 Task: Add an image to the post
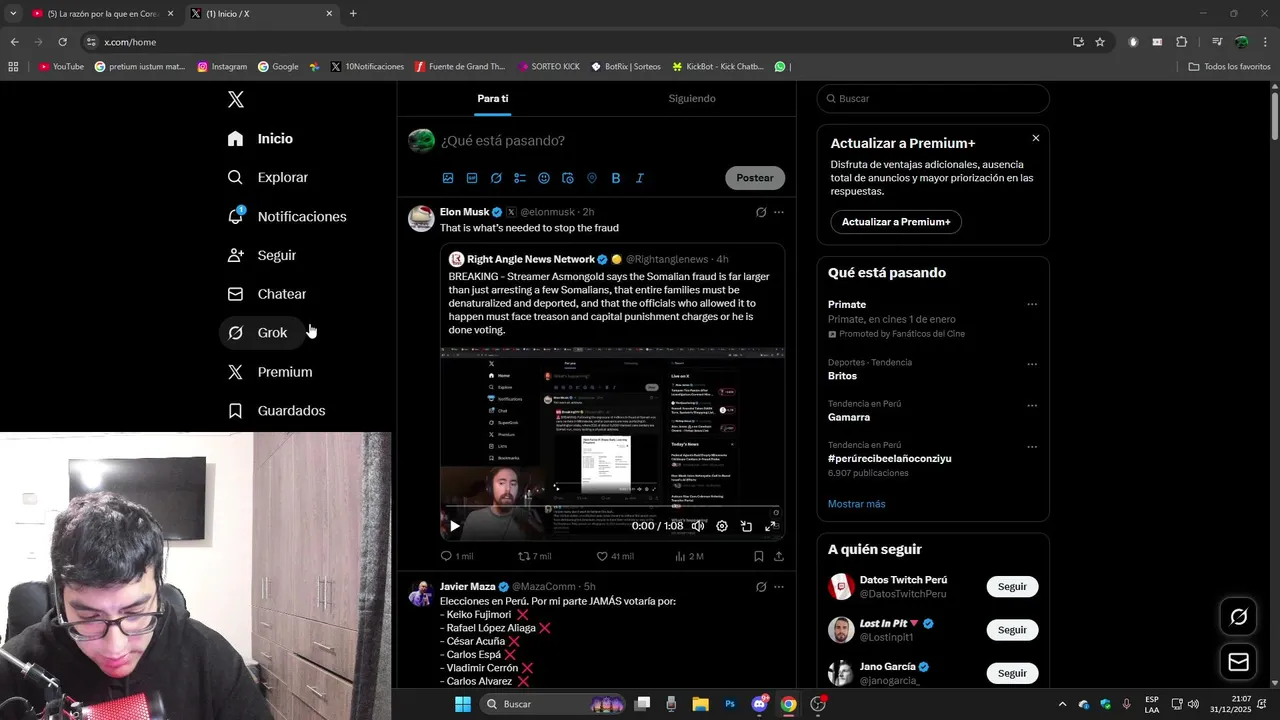coord(448,178)
